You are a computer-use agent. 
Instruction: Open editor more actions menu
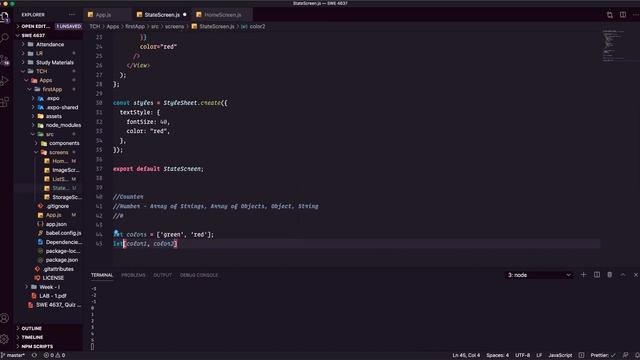click(x=636, y=15)
